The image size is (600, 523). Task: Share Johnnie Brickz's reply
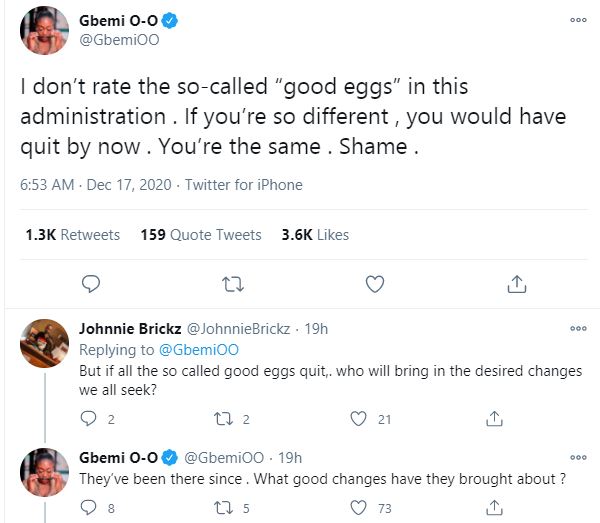[493, 418]
